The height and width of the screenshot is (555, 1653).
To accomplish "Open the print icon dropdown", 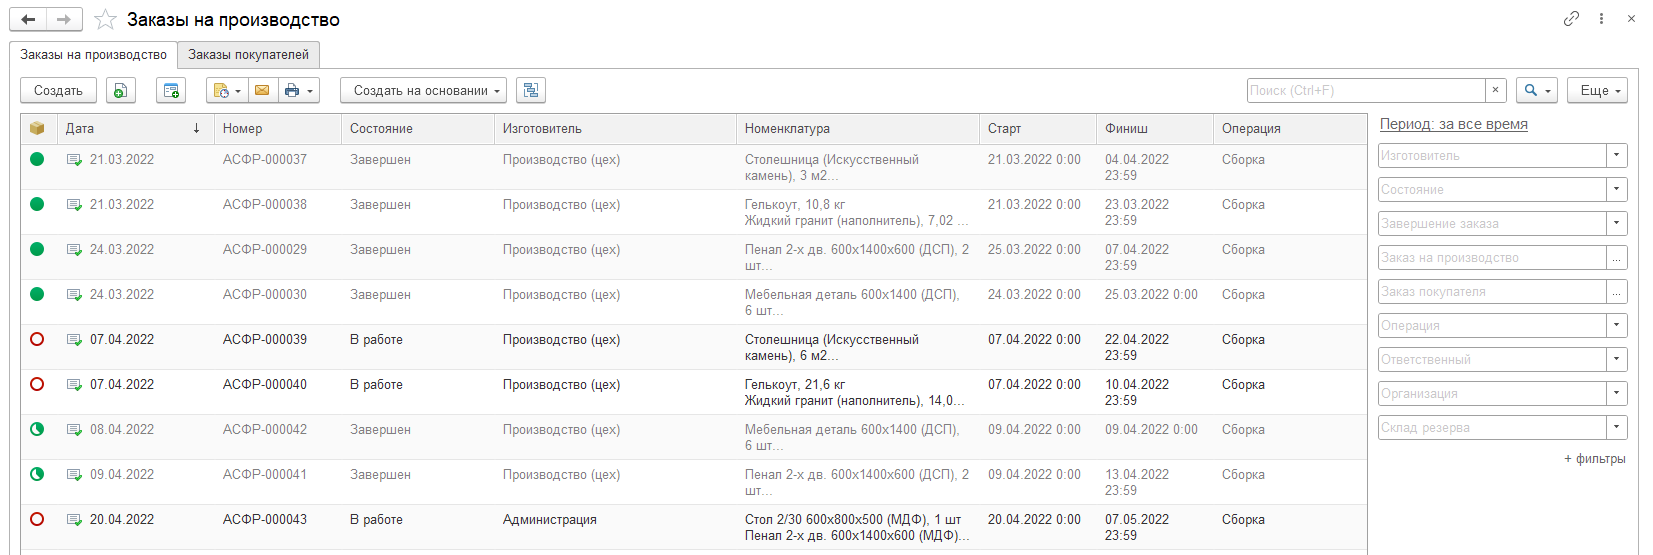I will [298, 90].
